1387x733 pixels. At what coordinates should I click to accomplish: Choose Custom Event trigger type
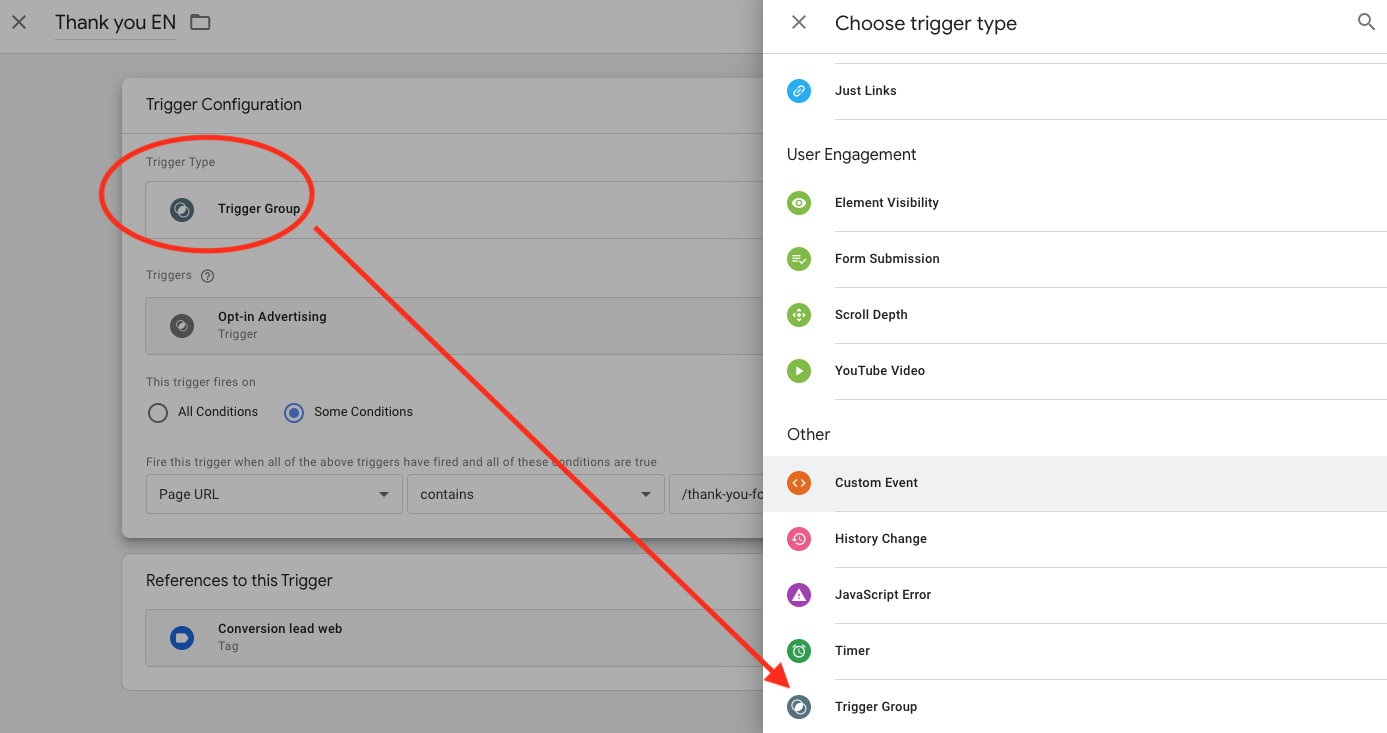pos(1075,483)
